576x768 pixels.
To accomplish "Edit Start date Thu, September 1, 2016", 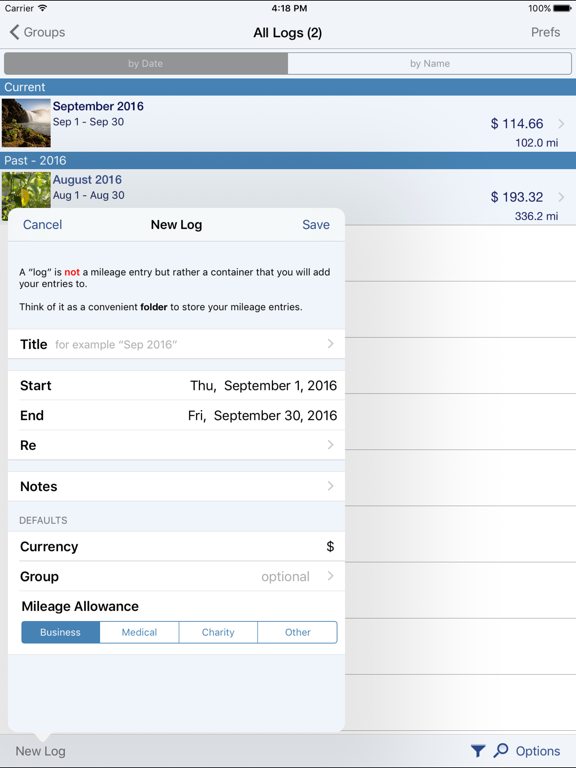I will point(264,386).
